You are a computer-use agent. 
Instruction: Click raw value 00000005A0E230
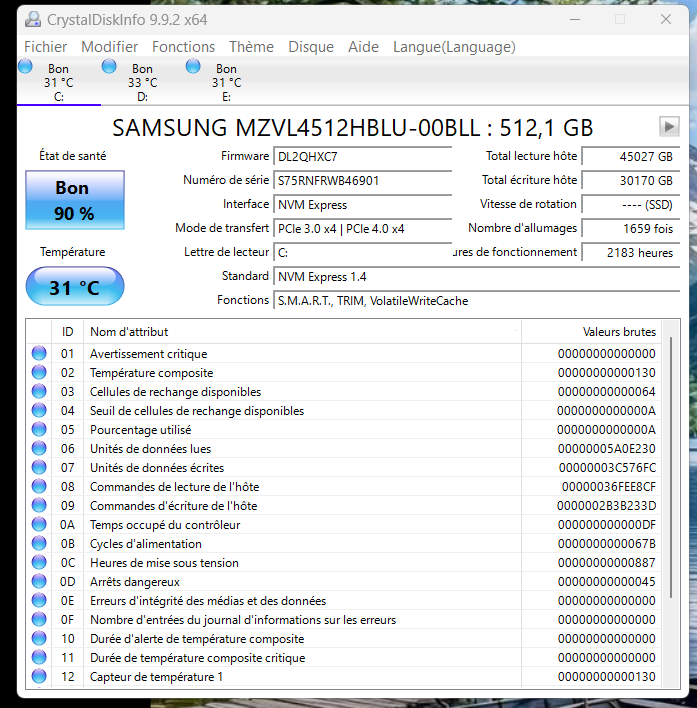(606, 448)
